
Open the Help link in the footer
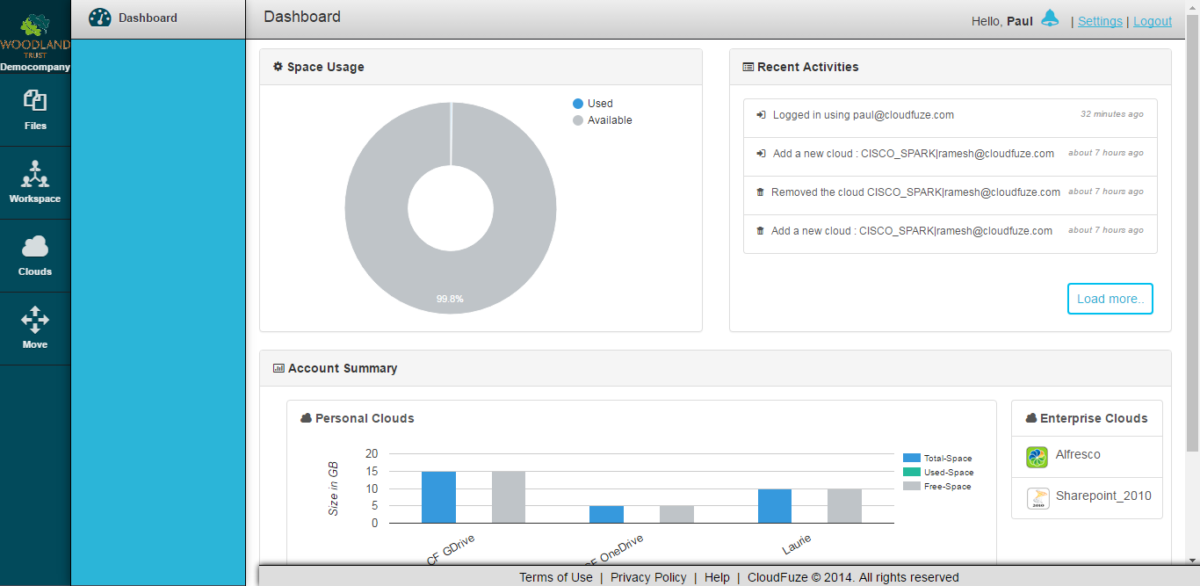(x=717, y=577)
